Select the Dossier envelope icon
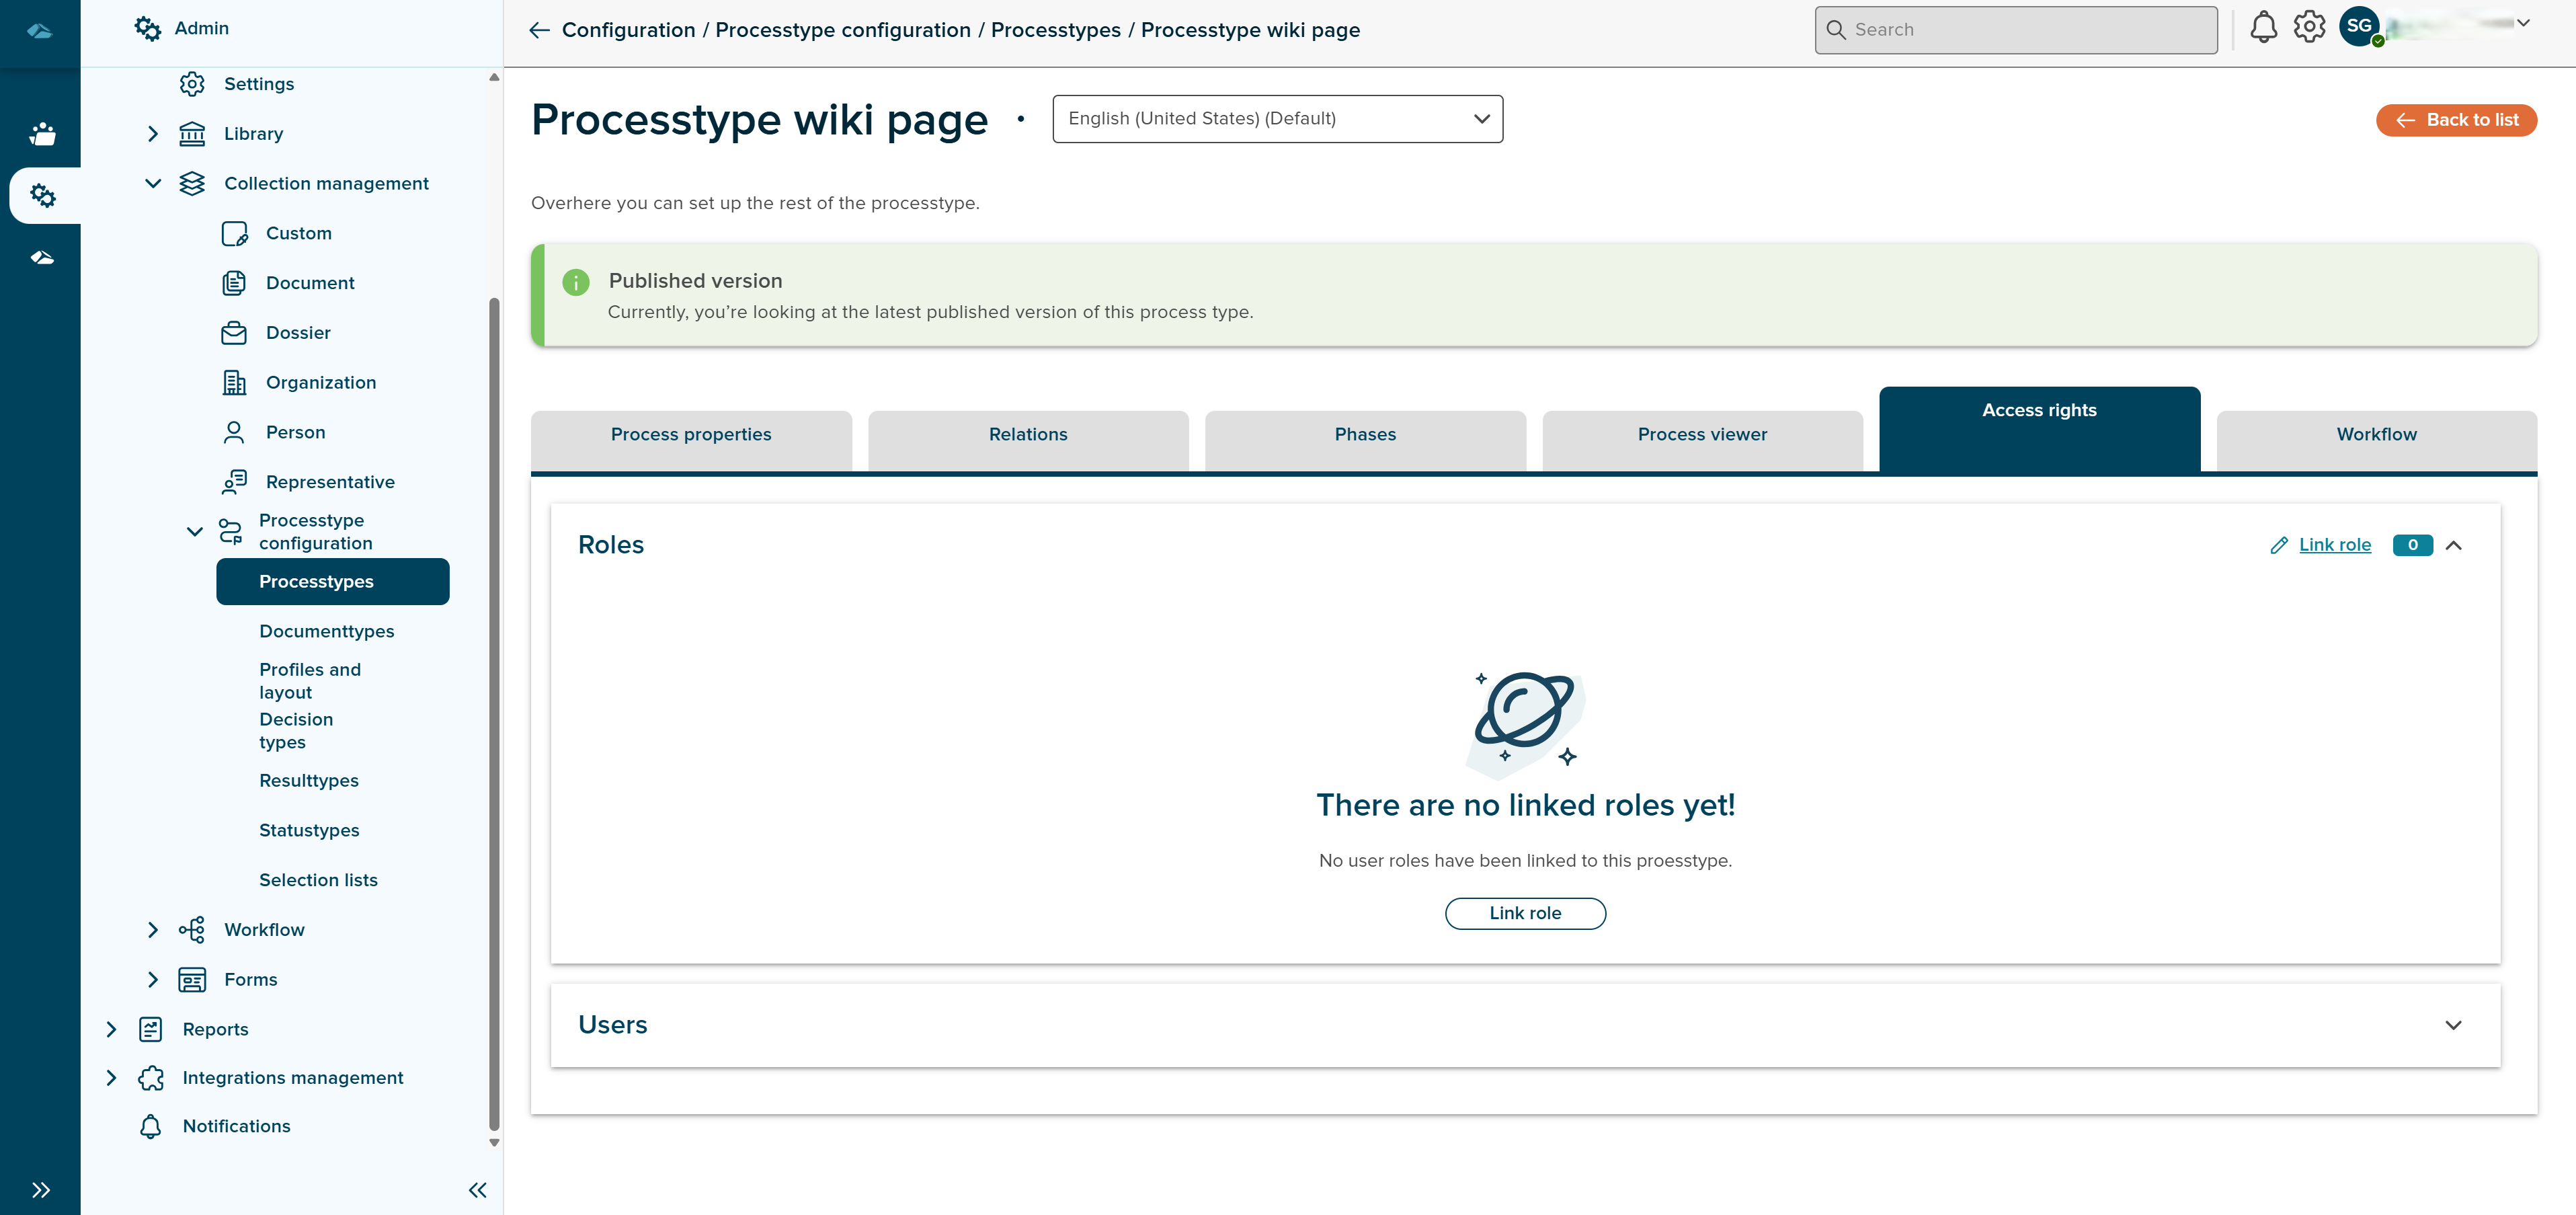 pyautogui.click(x=234, y=332)
